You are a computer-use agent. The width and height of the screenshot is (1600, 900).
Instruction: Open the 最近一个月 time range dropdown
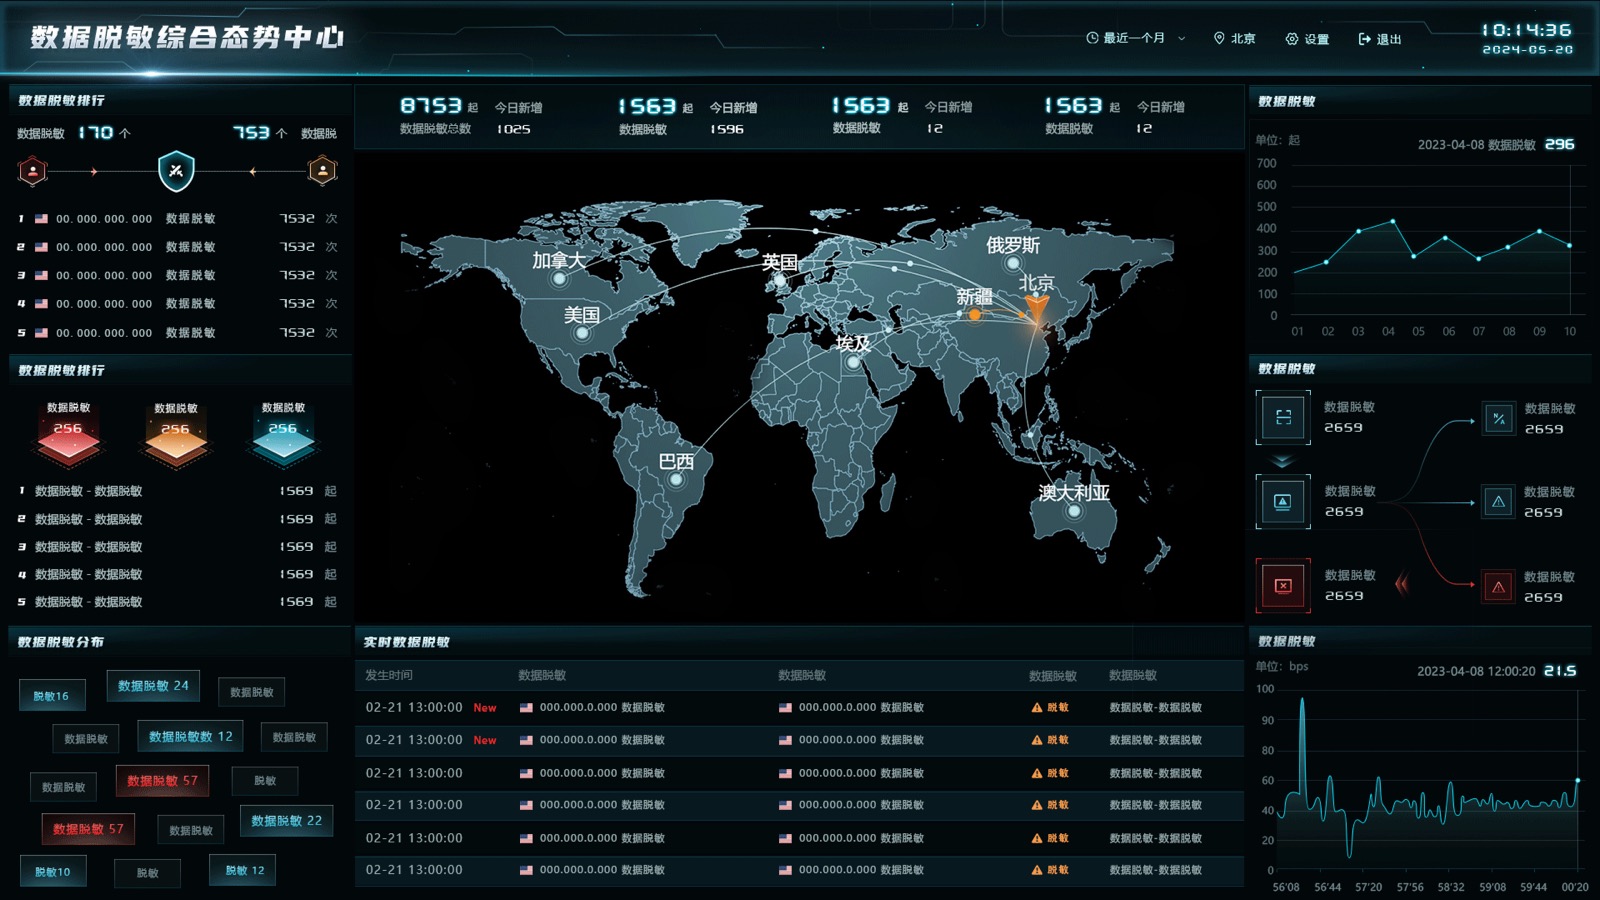(1135, 39)
